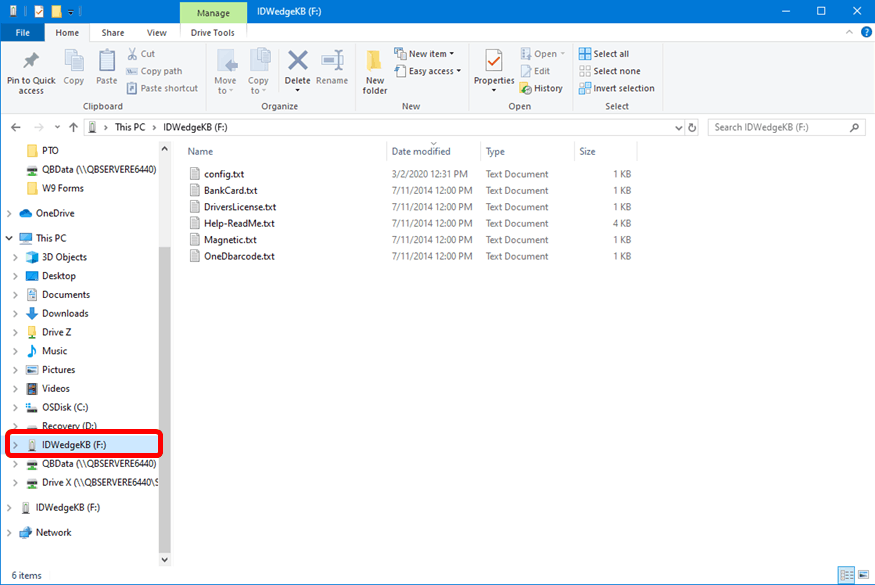This screenshot has height=585, width=875.
Task: Open W9 Forms quick access folder
Action: tap(62, 188)
